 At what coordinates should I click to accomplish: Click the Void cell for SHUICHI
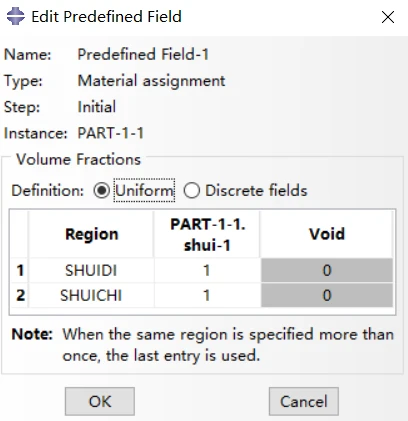327,295
